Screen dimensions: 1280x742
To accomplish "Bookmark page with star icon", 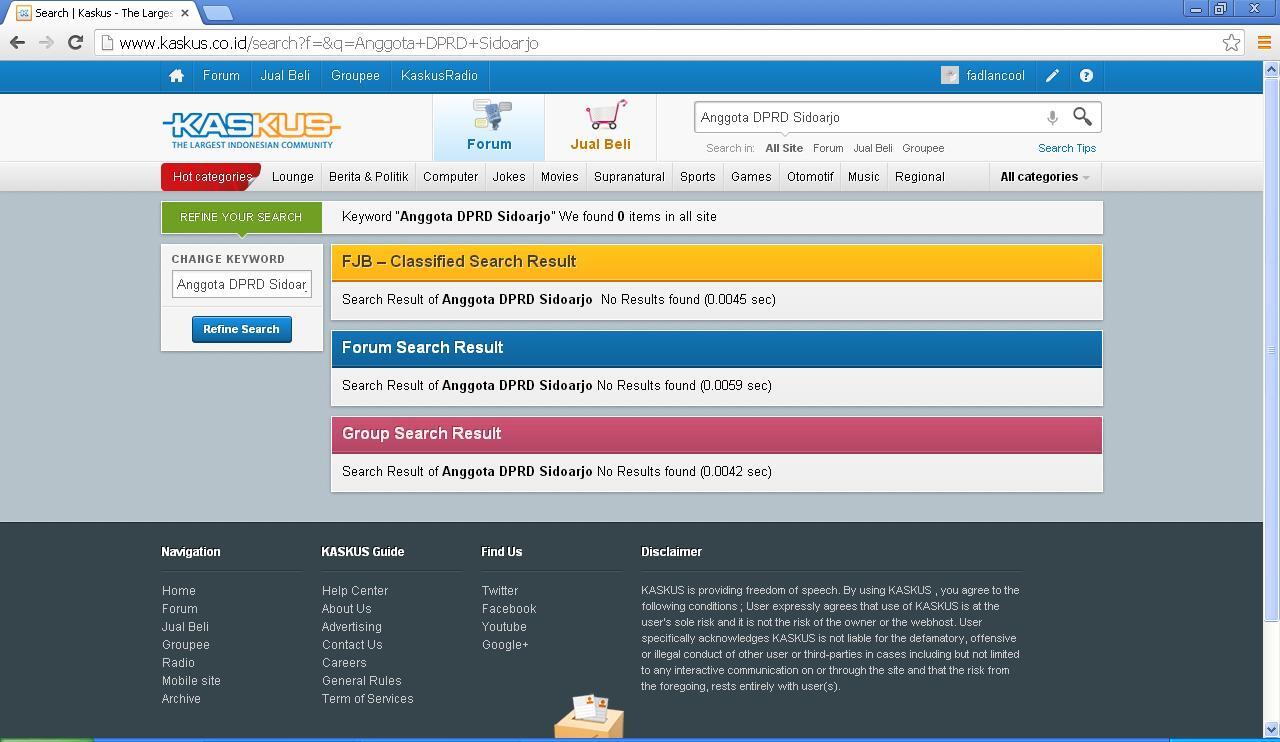I will 1231,43.
